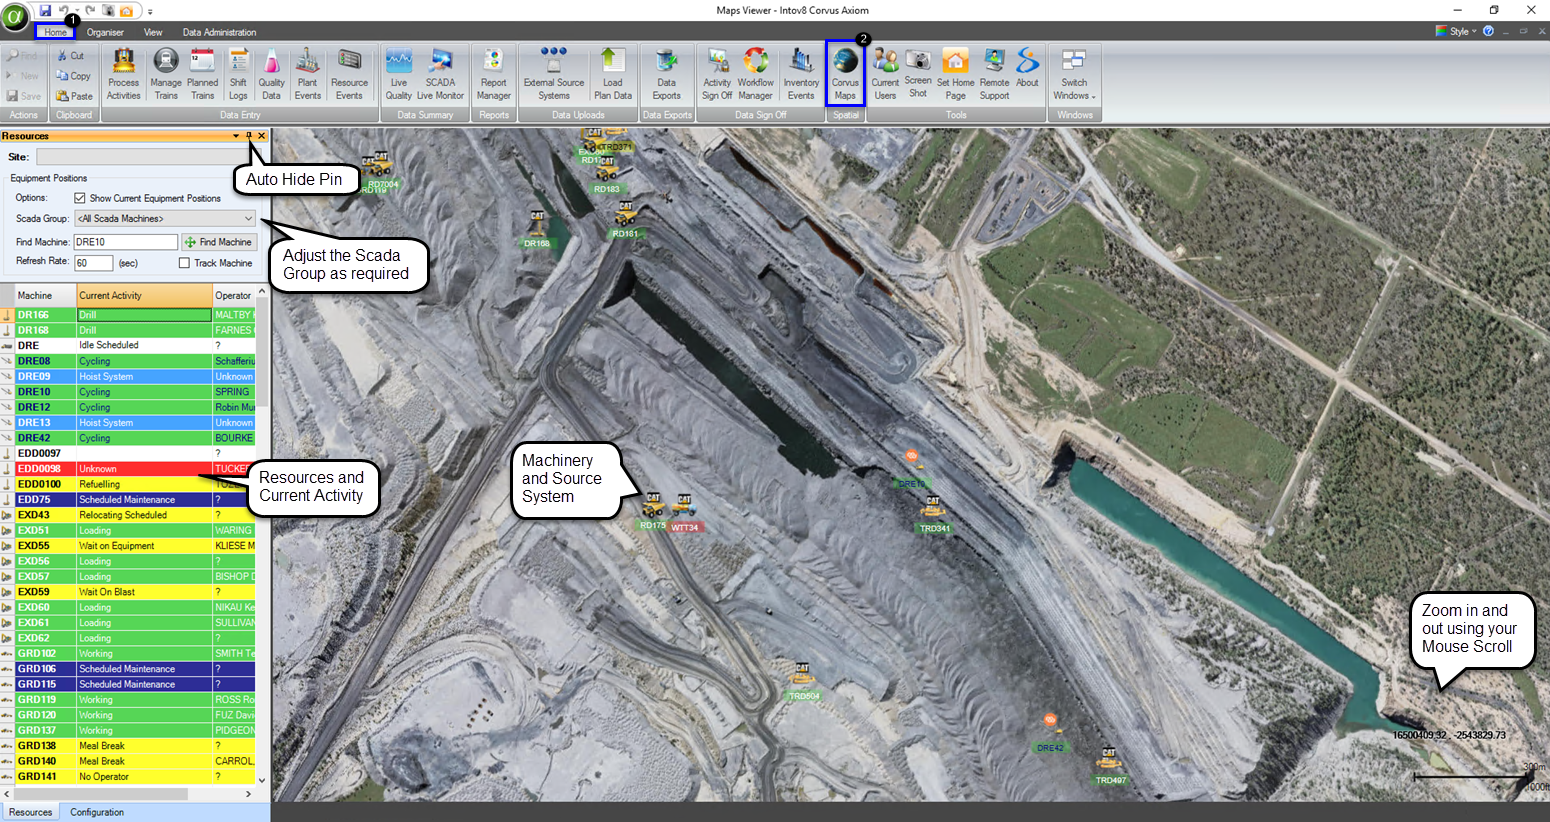Open Live Quality summary
This screenshot has height=822, width=1550.
[x=399, y=74]
